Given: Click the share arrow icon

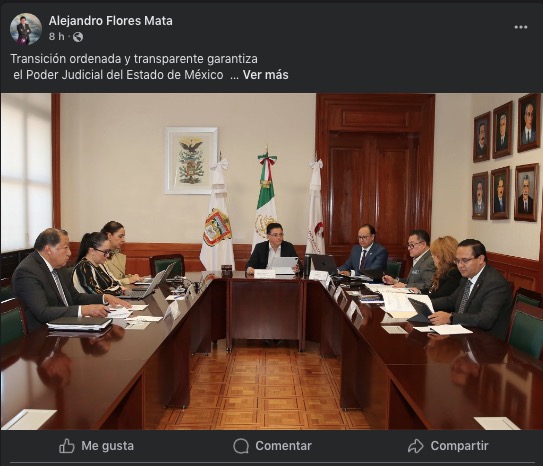Looking at the screenshot, I should [x=416, y=446].
